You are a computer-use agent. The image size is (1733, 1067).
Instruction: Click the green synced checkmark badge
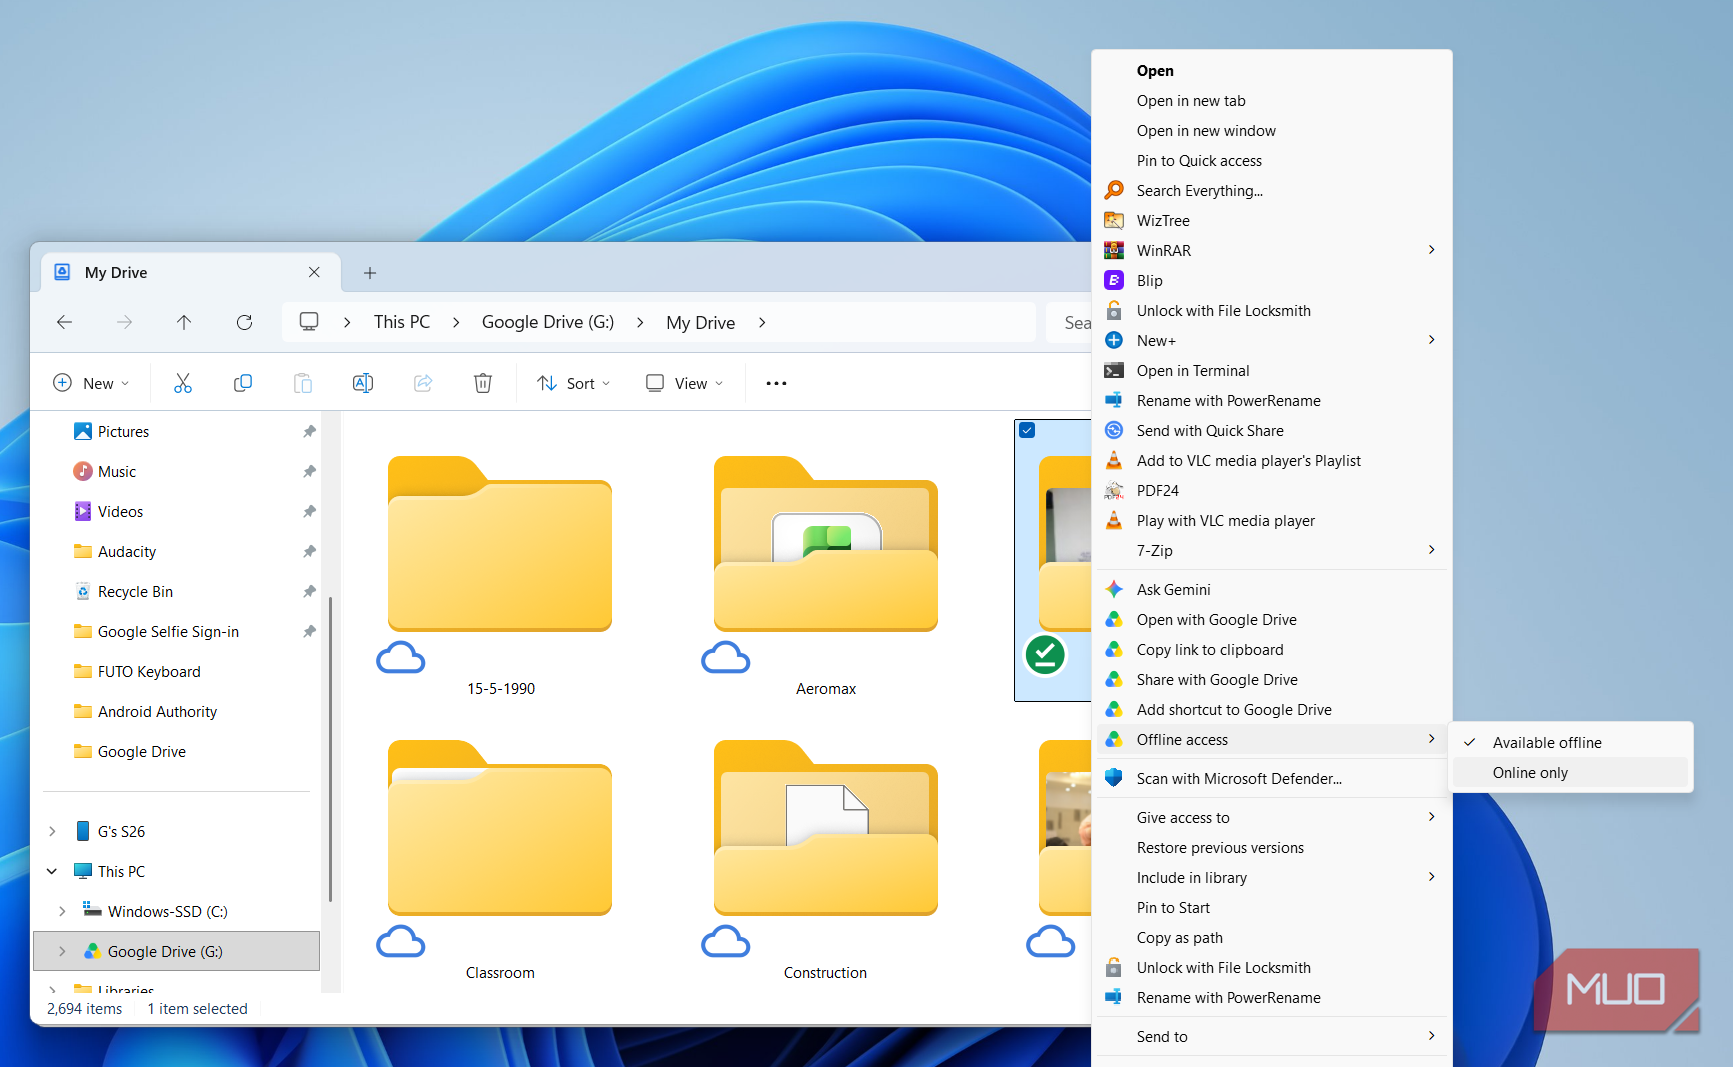1045,655
